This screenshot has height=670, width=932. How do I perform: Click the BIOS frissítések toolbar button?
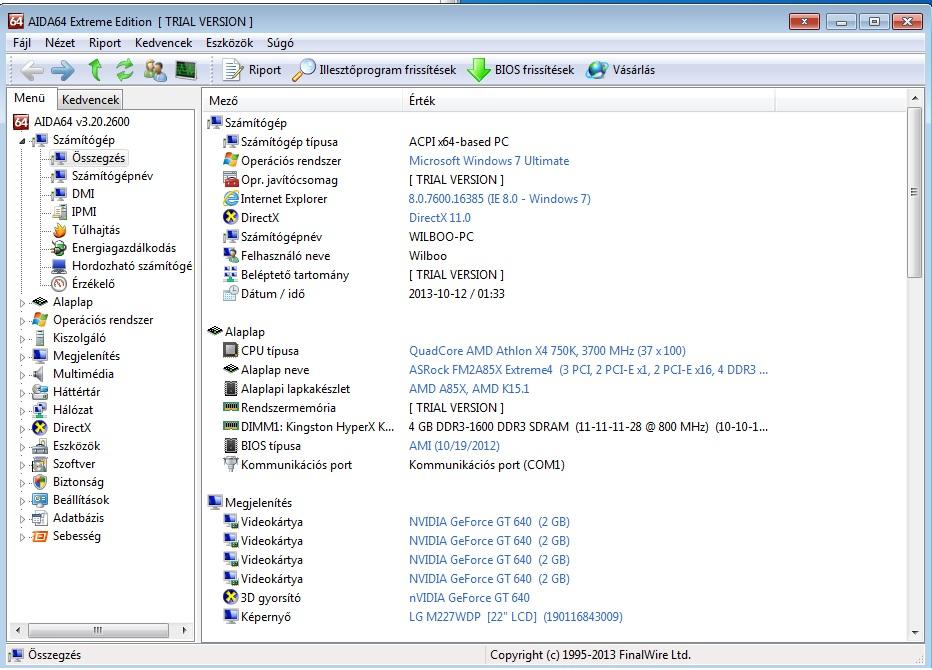click(x=521, y=70)
